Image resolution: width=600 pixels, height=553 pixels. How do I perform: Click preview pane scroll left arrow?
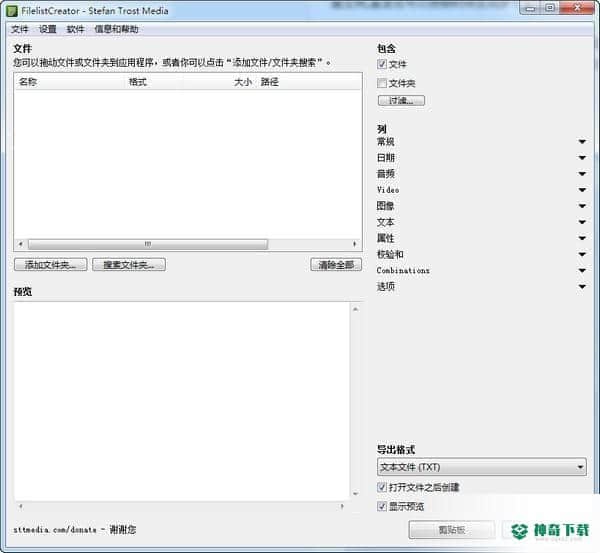(21, 506)
